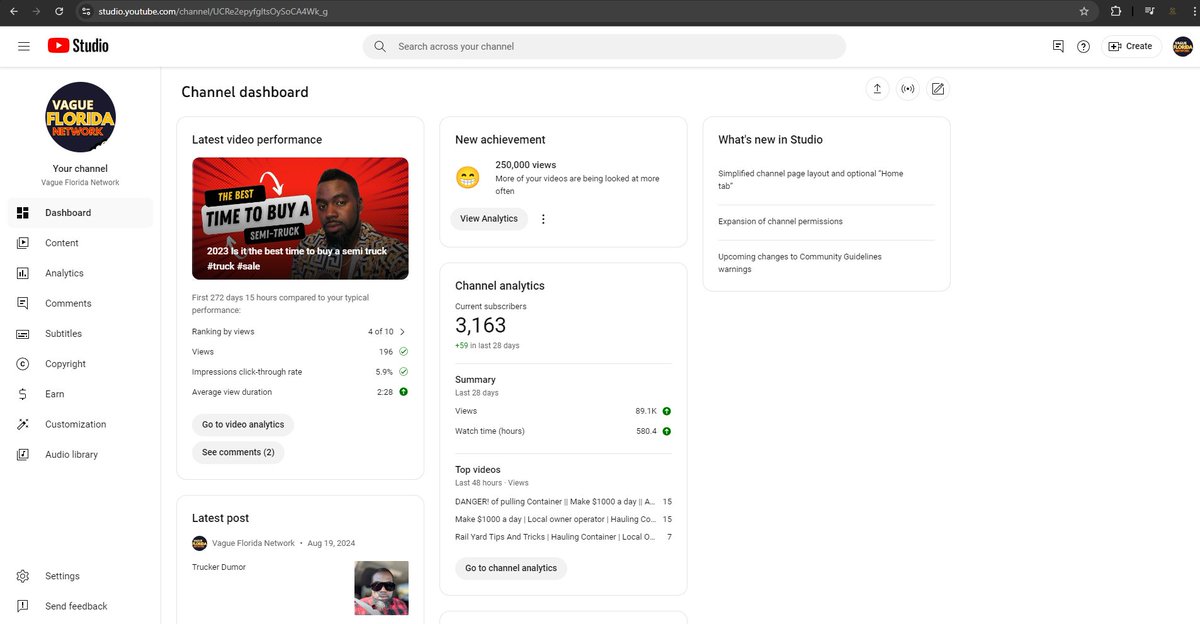Click the browser forward arrow

pos(36,11)
